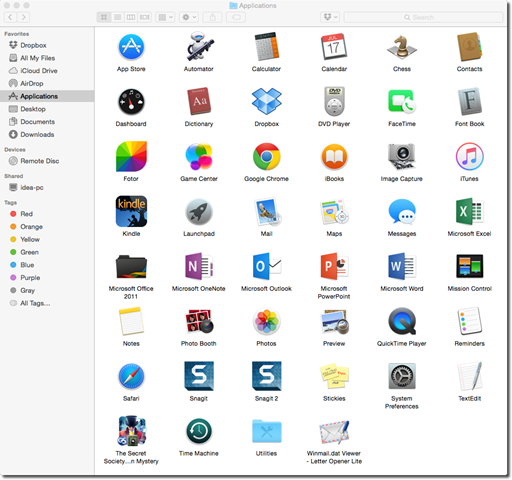Select the Chess app icon
Viewport: 512px width, 480px height.
point(402,47)
